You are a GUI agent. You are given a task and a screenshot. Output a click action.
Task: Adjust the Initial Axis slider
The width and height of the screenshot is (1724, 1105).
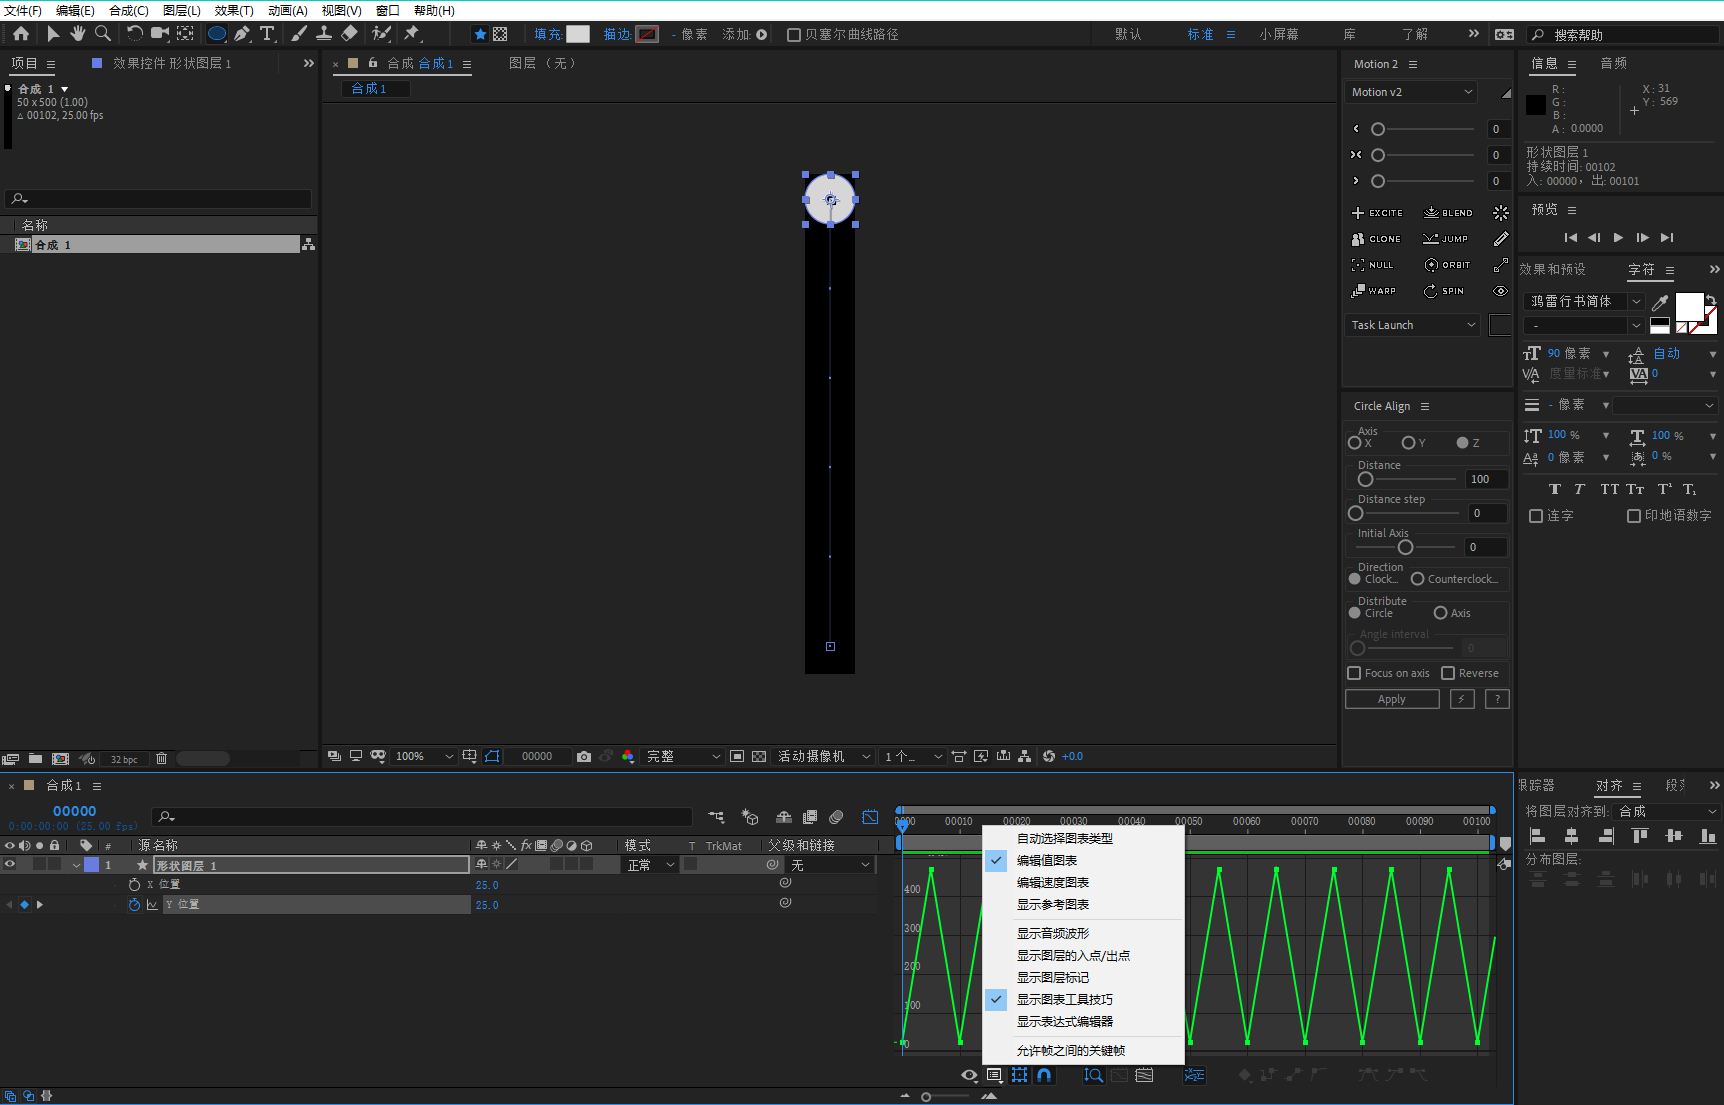tap(1405, 547)
